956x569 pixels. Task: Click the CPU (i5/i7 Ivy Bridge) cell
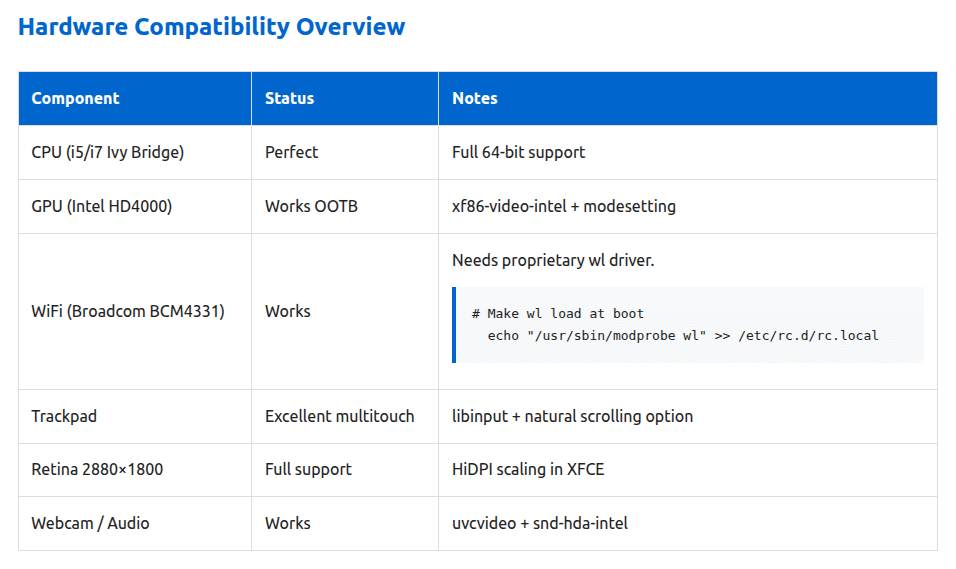coord(135,152)
